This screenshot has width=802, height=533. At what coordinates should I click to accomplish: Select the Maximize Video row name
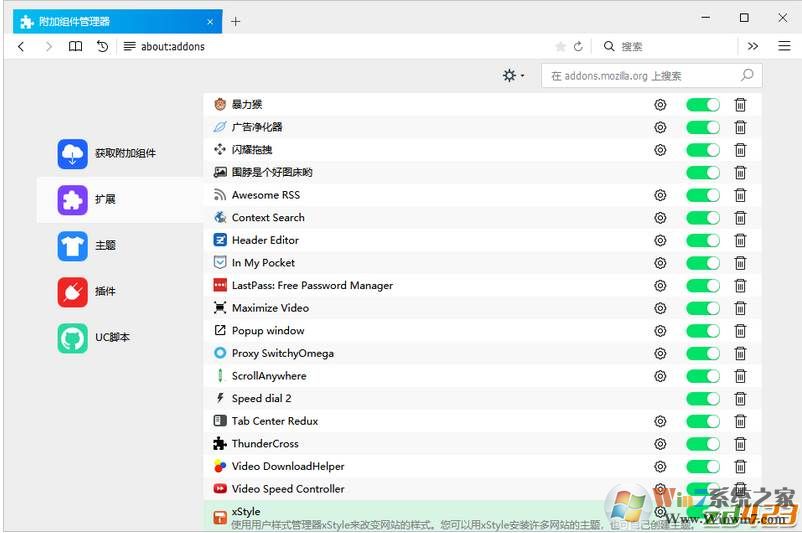[270, 308]
